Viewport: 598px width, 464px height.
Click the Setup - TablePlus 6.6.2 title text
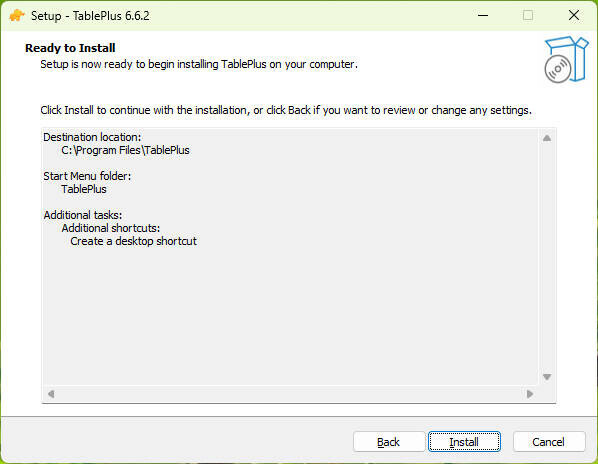point(90,16)
